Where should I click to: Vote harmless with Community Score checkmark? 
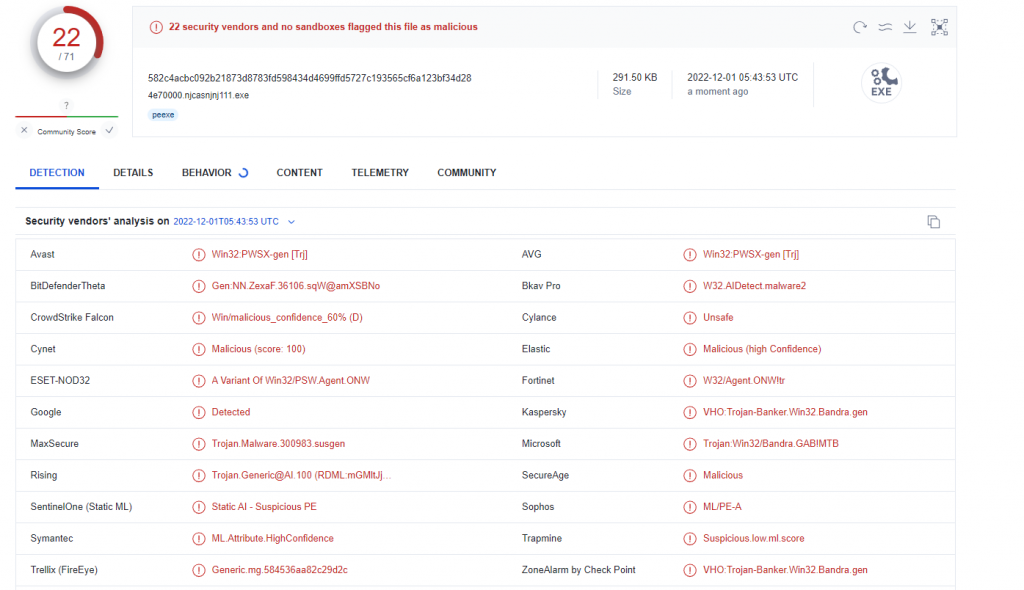pos(109,131)
